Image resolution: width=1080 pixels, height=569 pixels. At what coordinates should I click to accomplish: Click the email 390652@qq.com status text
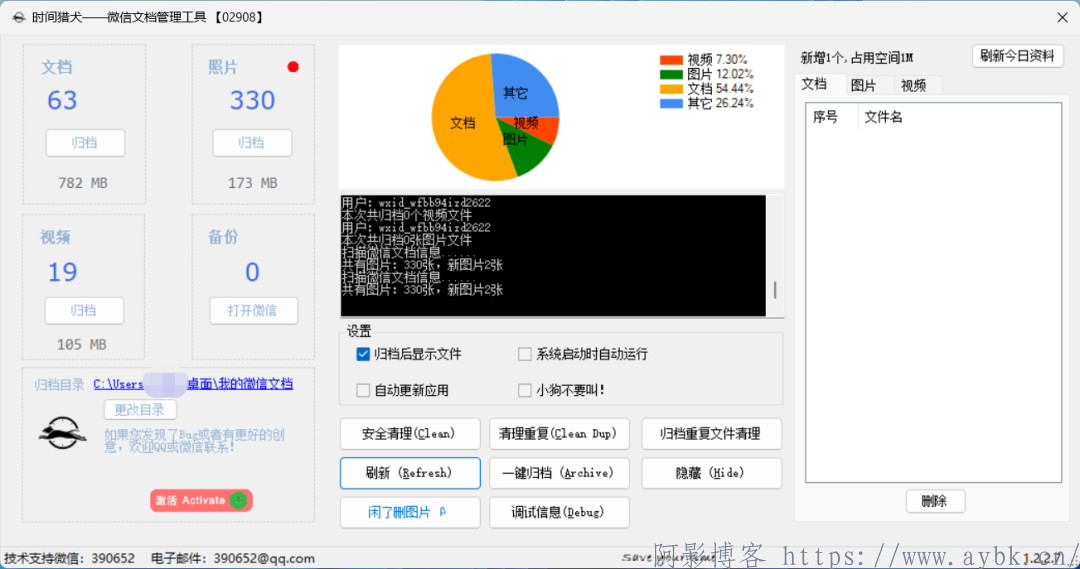point(233,558)
